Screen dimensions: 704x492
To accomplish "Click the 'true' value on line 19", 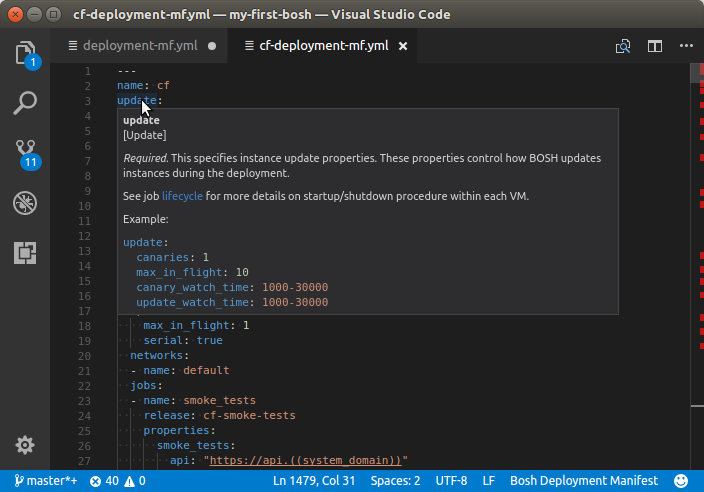I will pyautogui.click(x=210, y=340).
